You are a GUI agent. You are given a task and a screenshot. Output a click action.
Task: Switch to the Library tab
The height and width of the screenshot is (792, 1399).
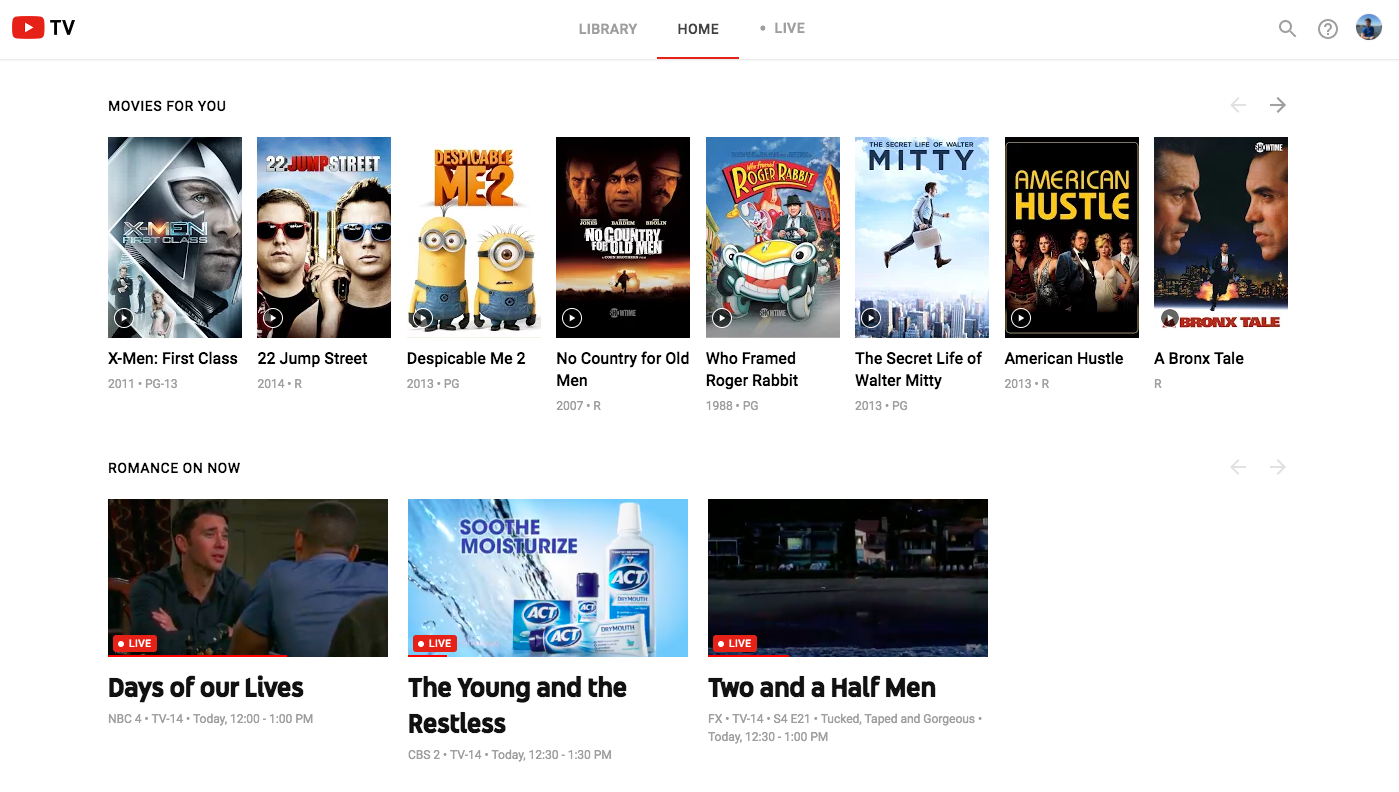pos(608,29)
